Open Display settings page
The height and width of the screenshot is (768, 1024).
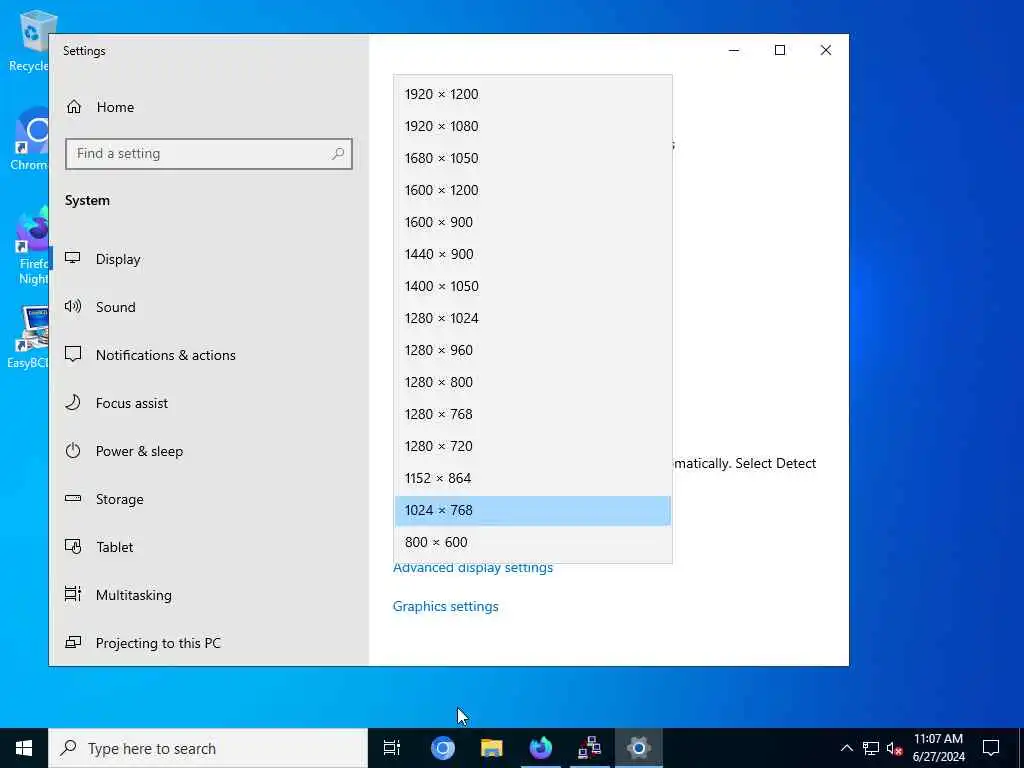pos(209,259)
